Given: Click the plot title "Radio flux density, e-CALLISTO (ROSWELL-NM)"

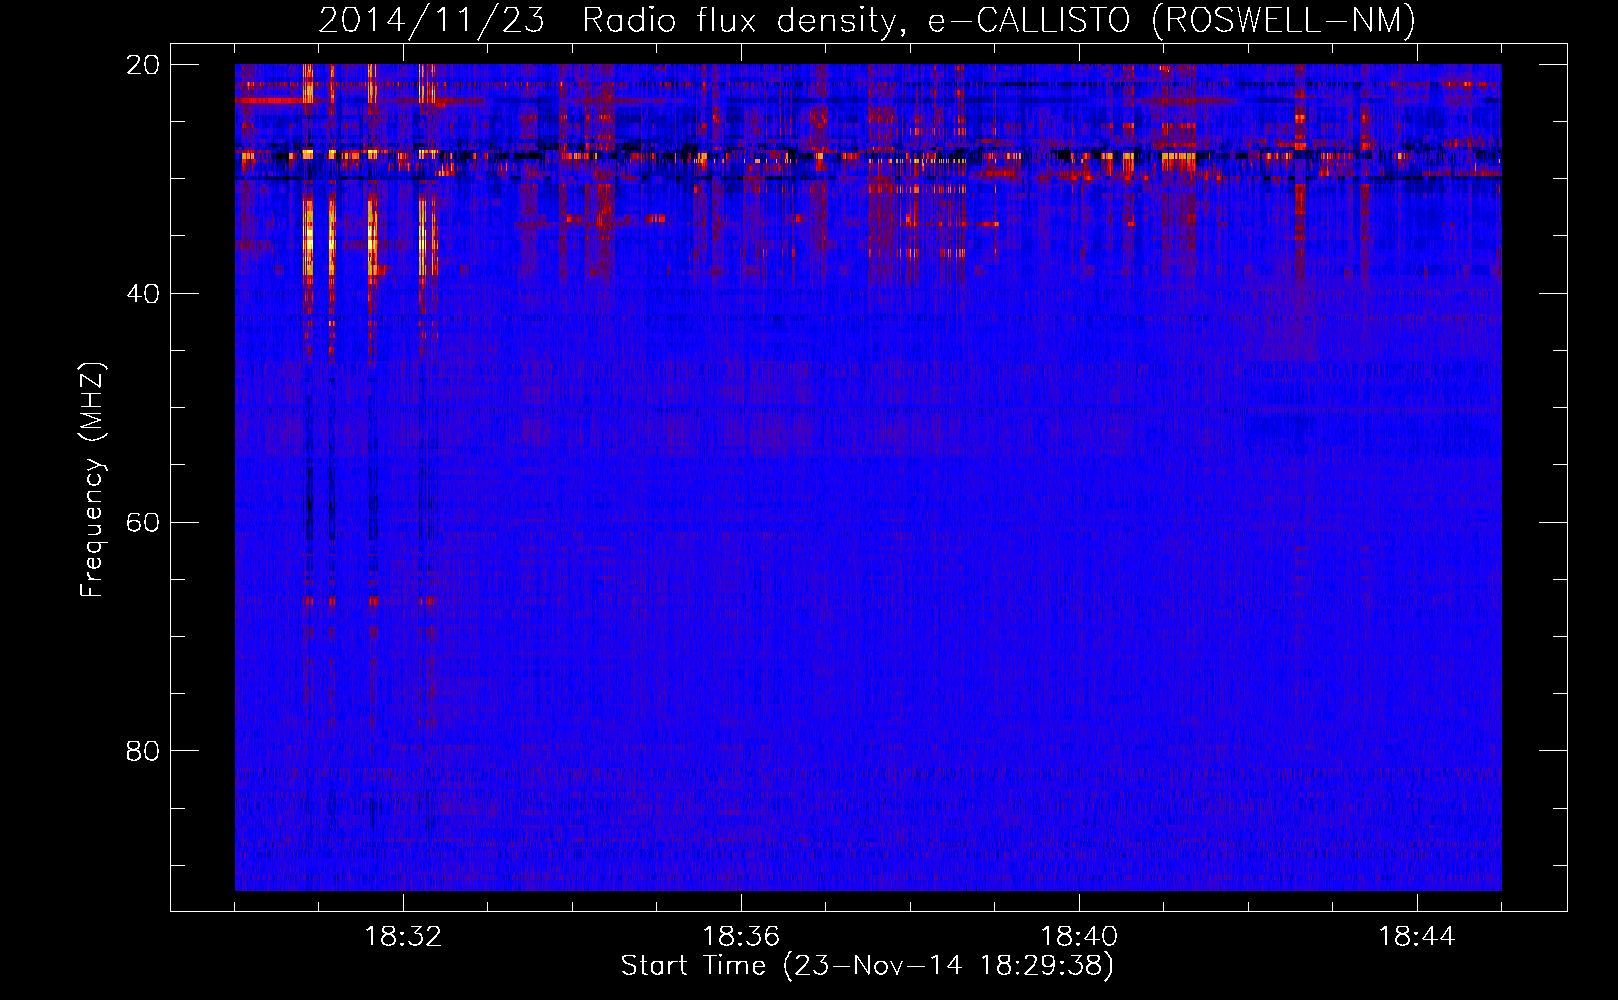Looking at the screenshot, I should [x=999, y=20].
